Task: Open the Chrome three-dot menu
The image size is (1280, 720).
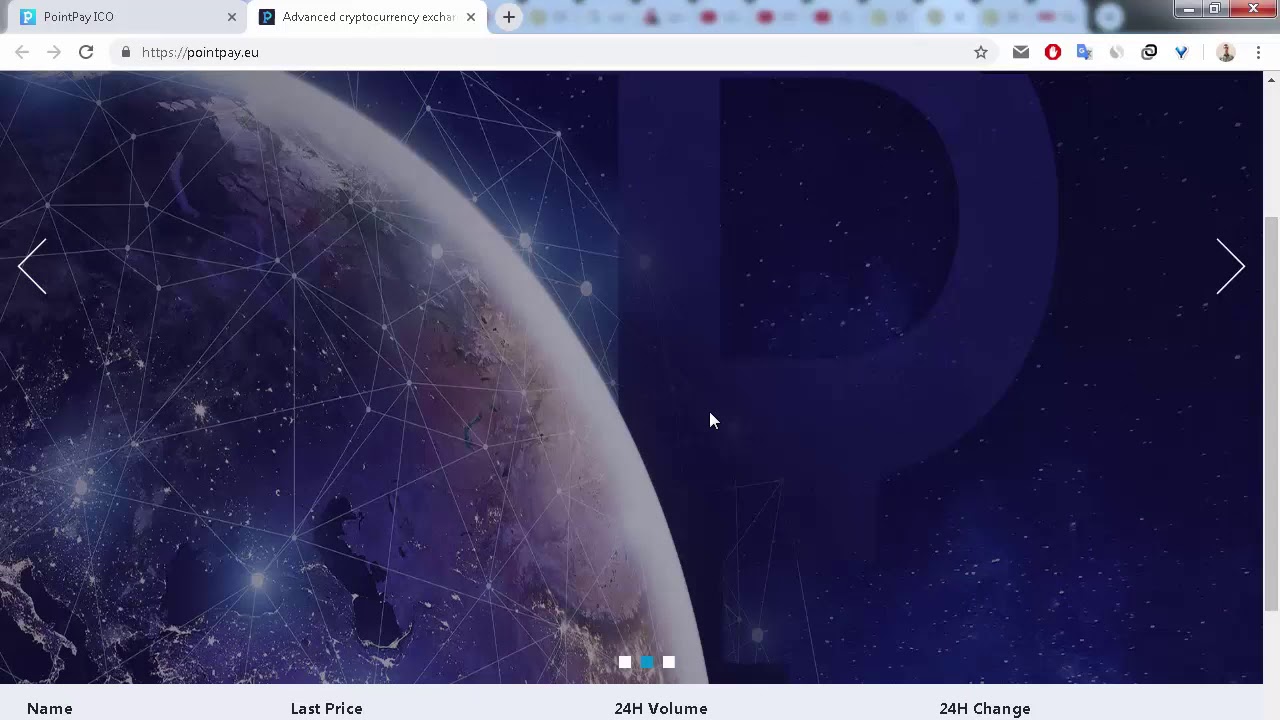Action: (x=1258, y=52)
